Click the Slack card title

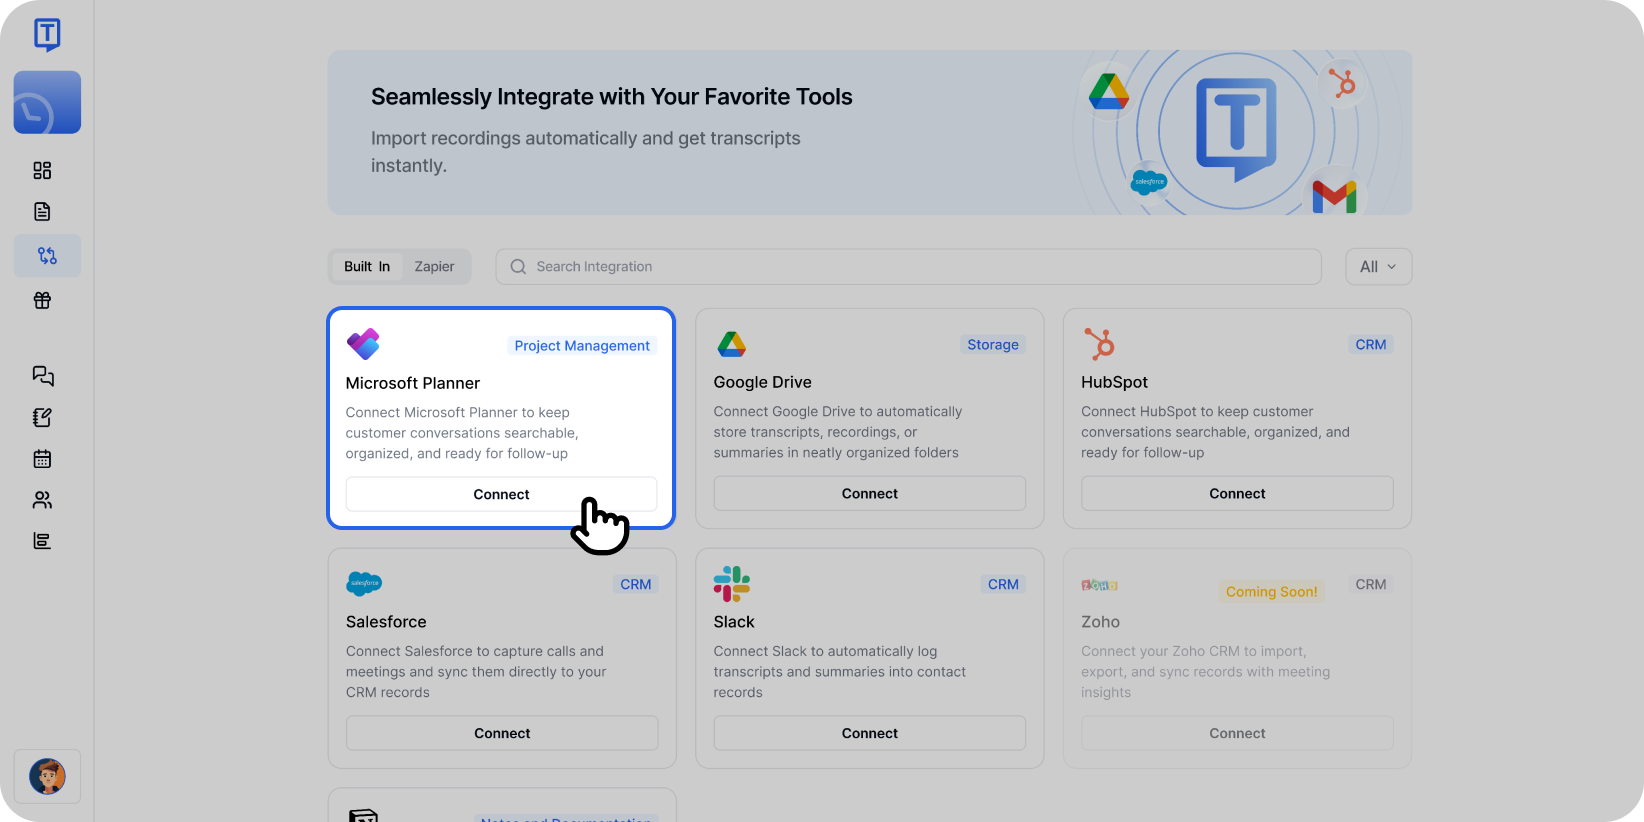click(734, 622)
